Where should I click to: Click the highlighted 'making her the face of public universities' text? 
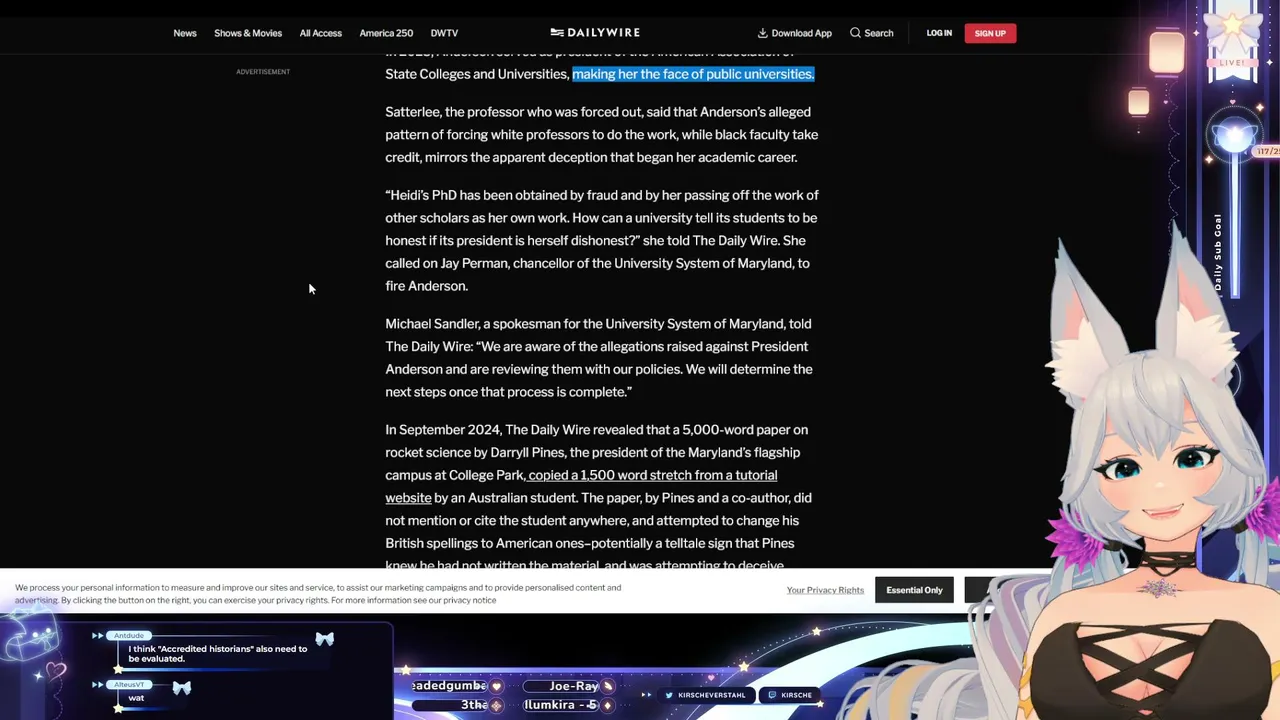pos(693,74)
